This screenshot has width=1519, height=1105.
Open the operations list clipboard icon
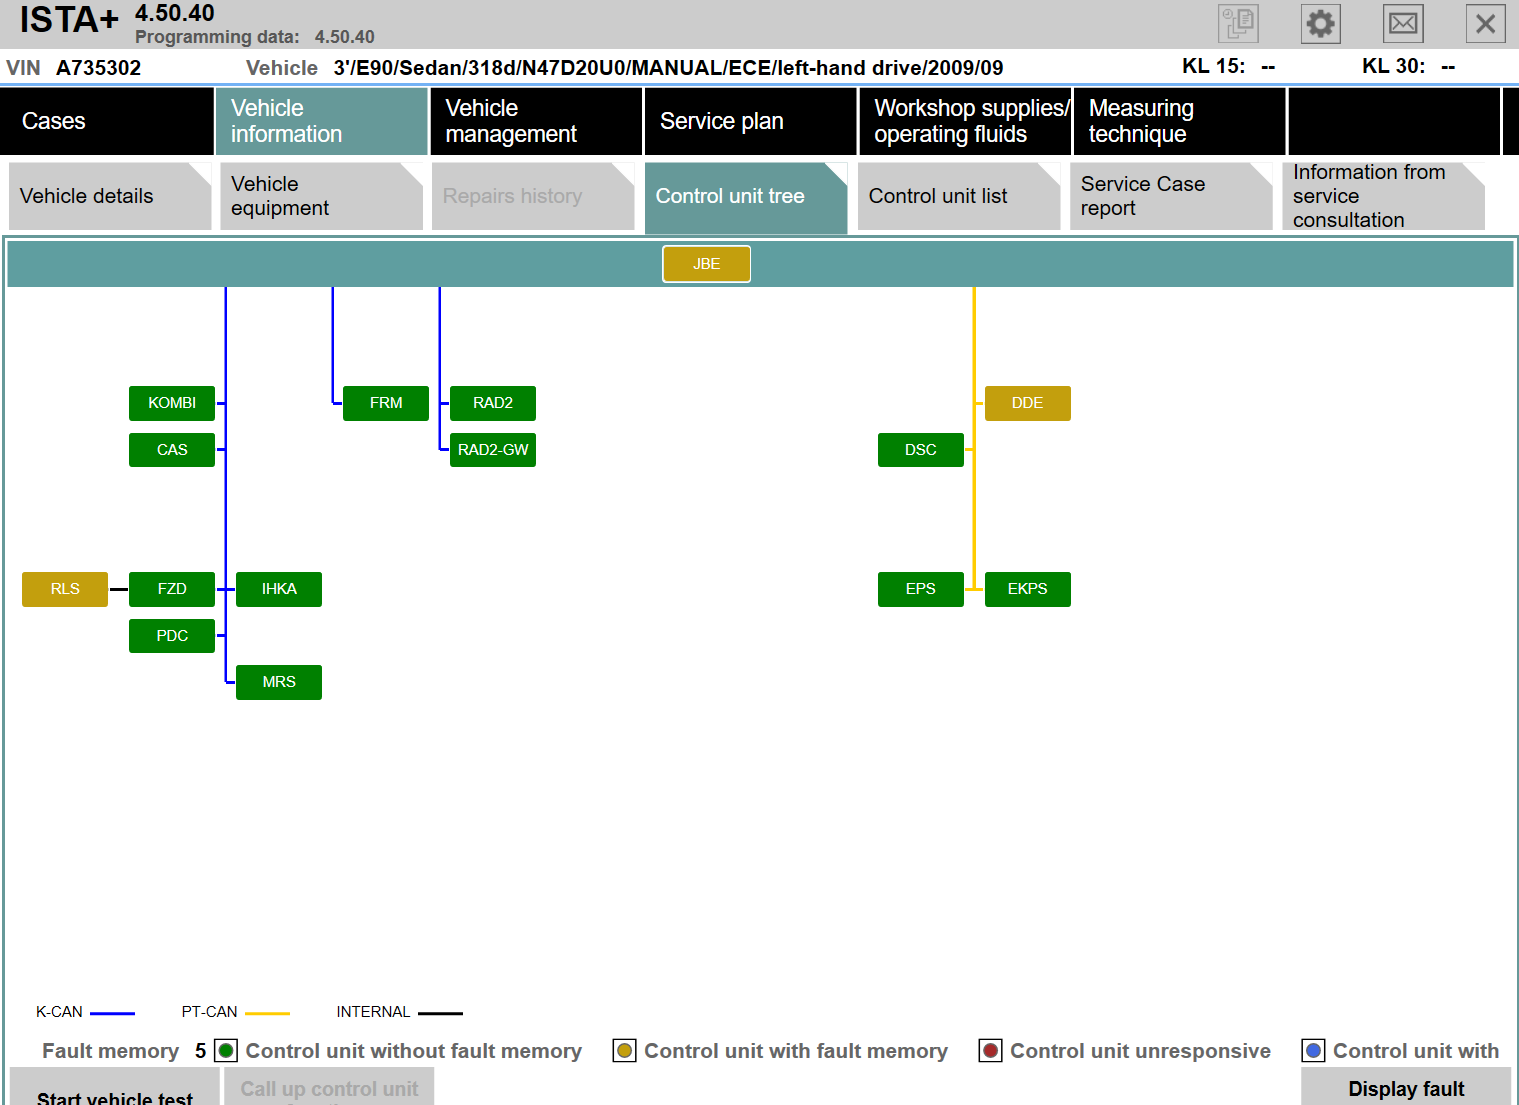click(1238, 24)
